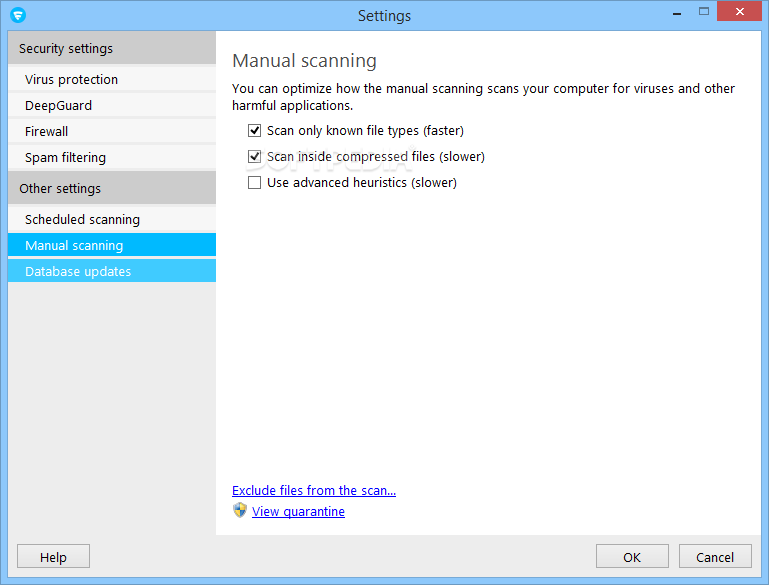Click the Manual scanning page heading
769x585 pixels.
pos(305,61)
